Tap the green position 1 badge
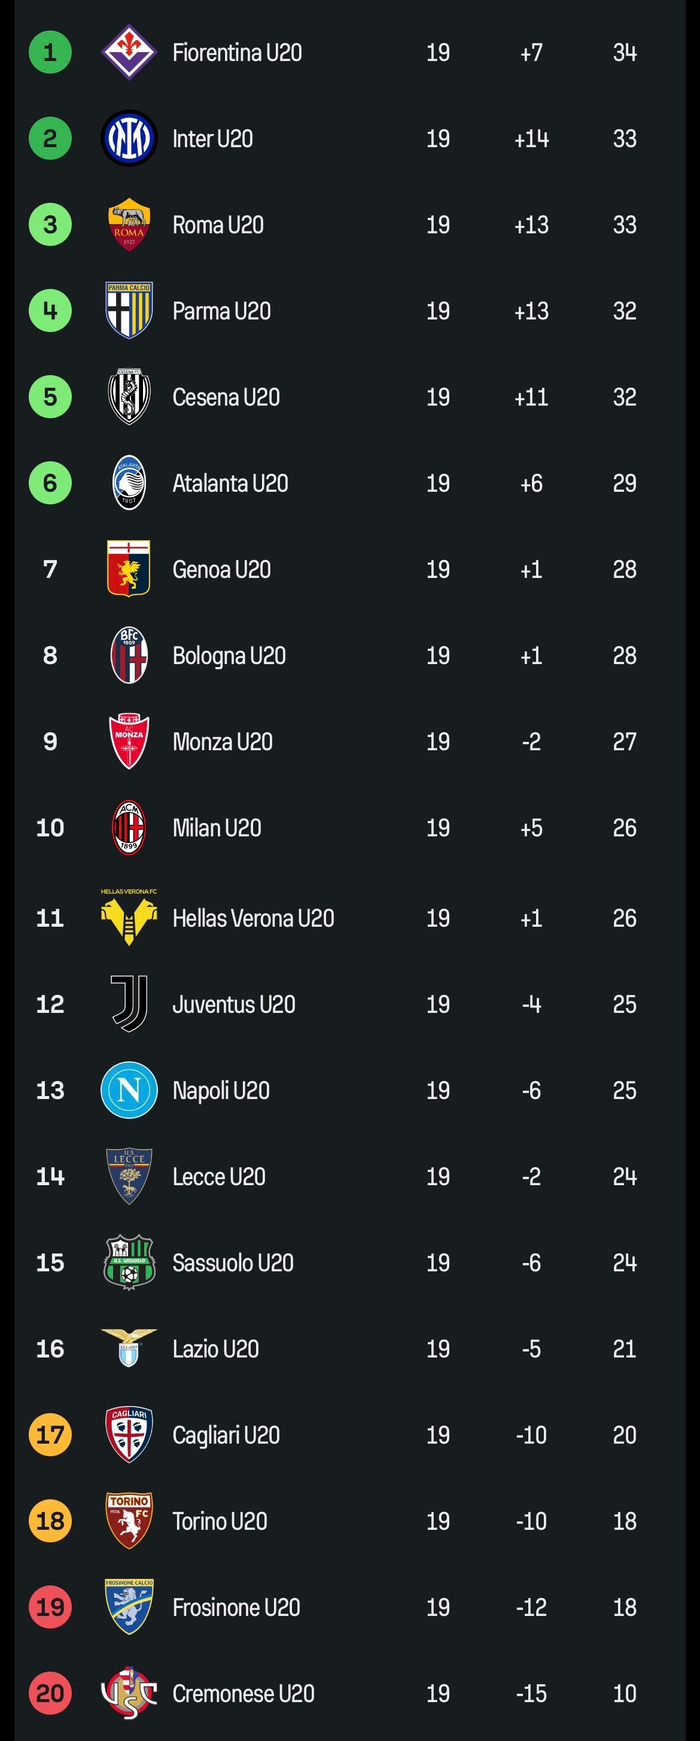This screenshot has width=700, height=1741. click(50, 52)
